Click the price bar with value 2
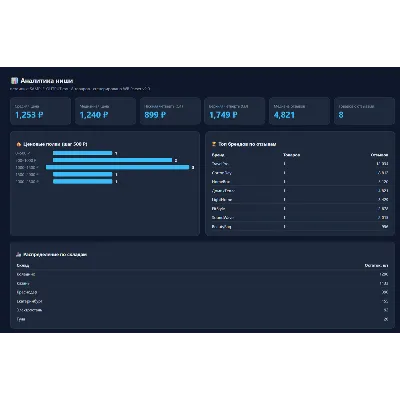The height and width of the screenshot is (400, 400). point(113,160)
